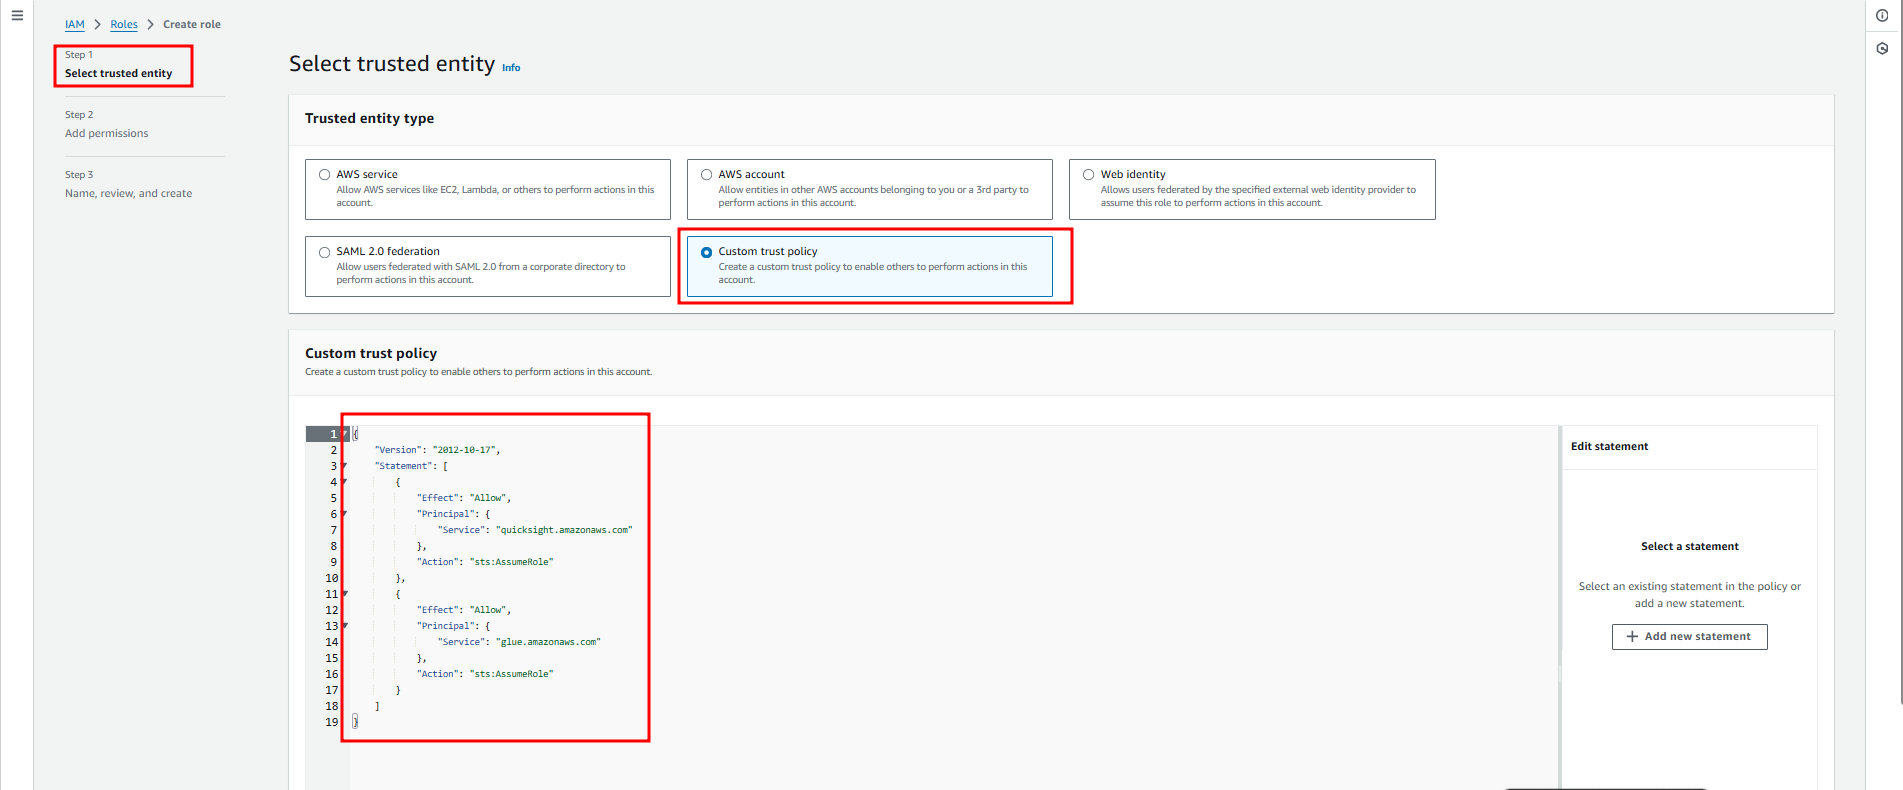Viewport: 1903px width, 790px height.
Task: Open the Info link beside Select trusted entity
Action: [511, 68]
